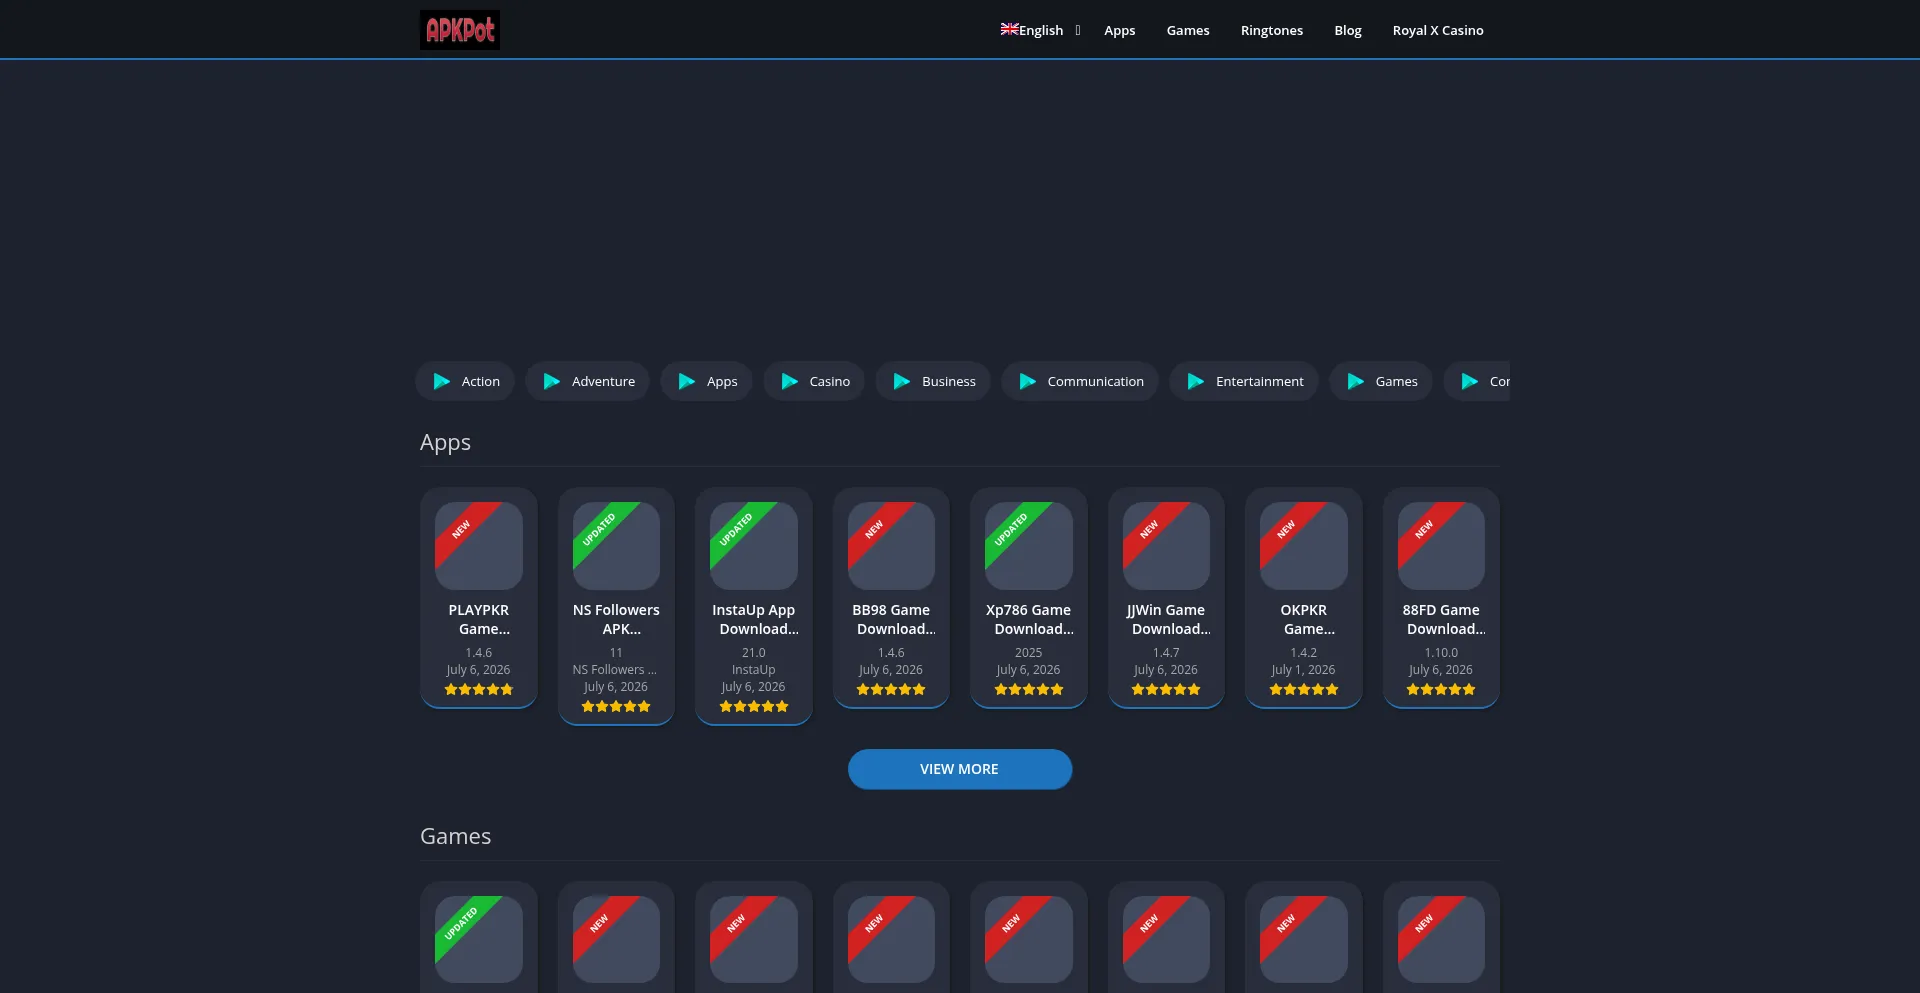Click the InstaUp App Download... title
Image resolution: width=1920 pixels, height=993 pixels.
754,619
